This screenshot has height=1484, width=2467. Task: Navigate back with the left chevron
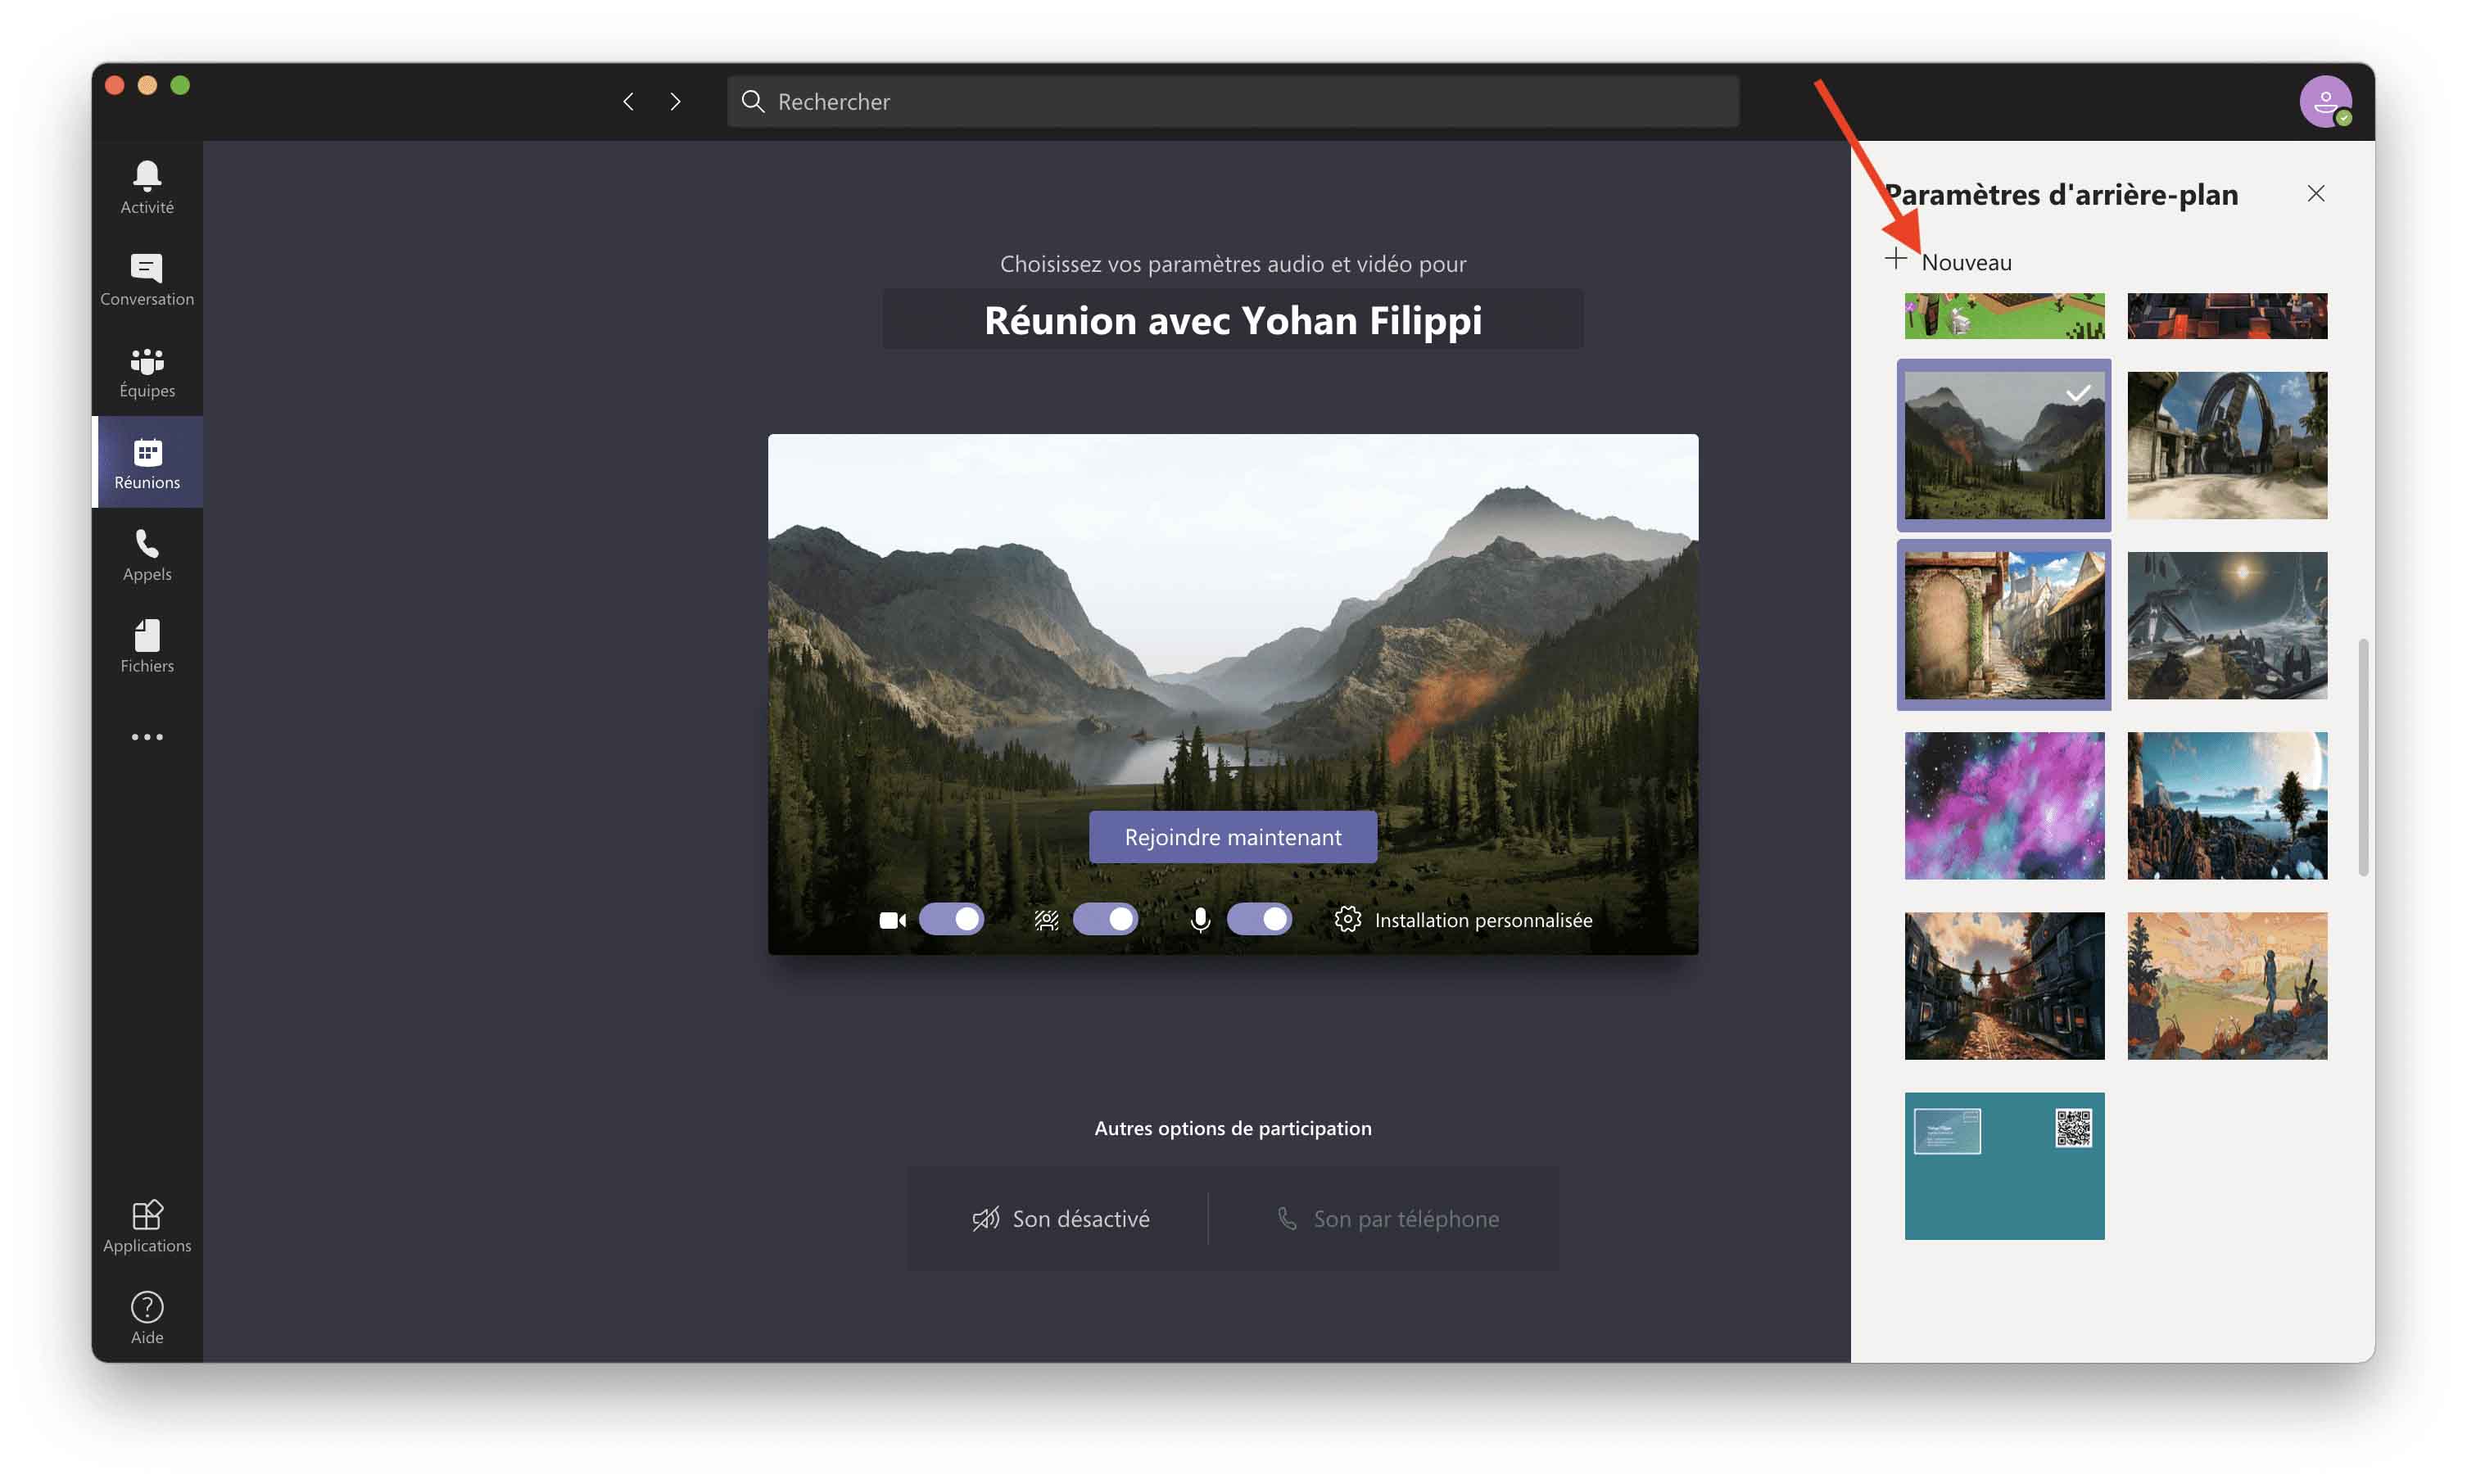click(x=628, y=101)
